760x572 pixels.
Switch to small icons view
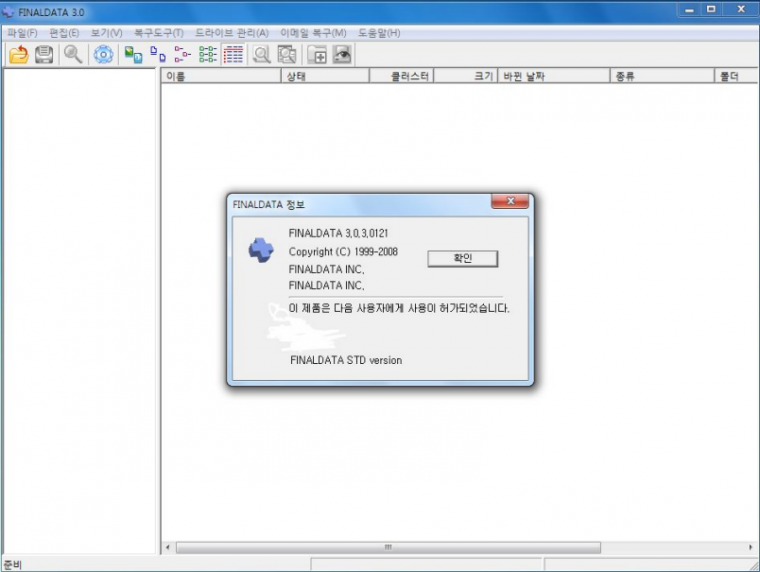point(158,55)
